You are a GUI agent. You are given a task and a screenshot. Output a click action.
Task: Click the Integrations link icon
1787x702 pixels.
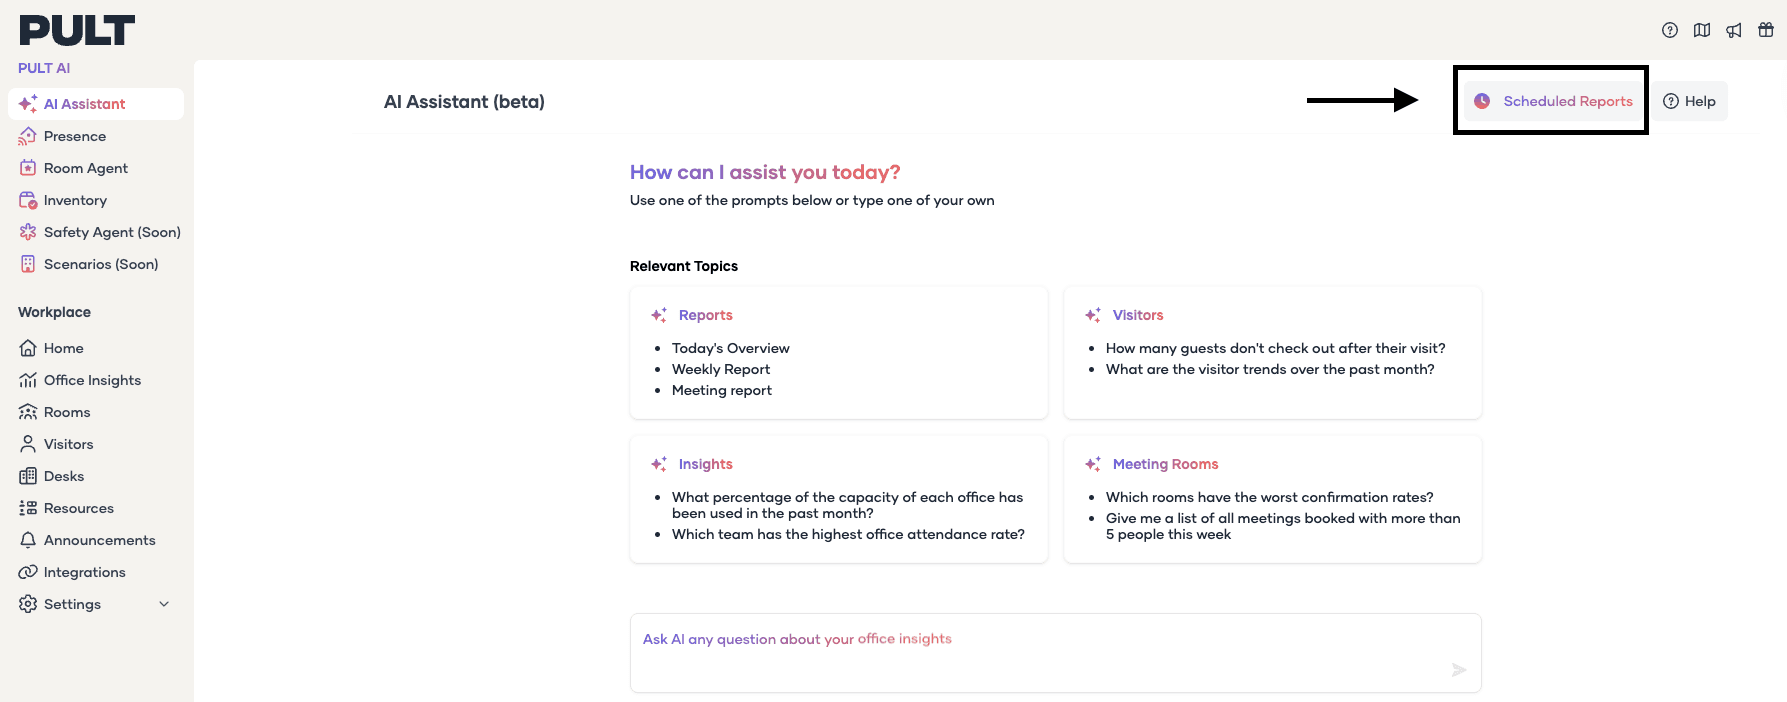pyautogui.click(x=28, y=572)
